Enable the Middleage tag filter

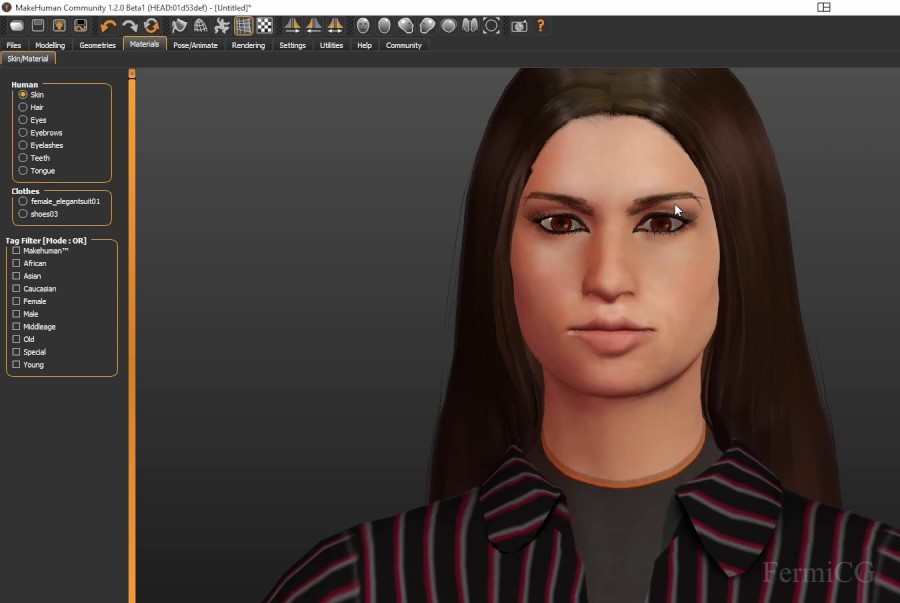pos(16,326)
